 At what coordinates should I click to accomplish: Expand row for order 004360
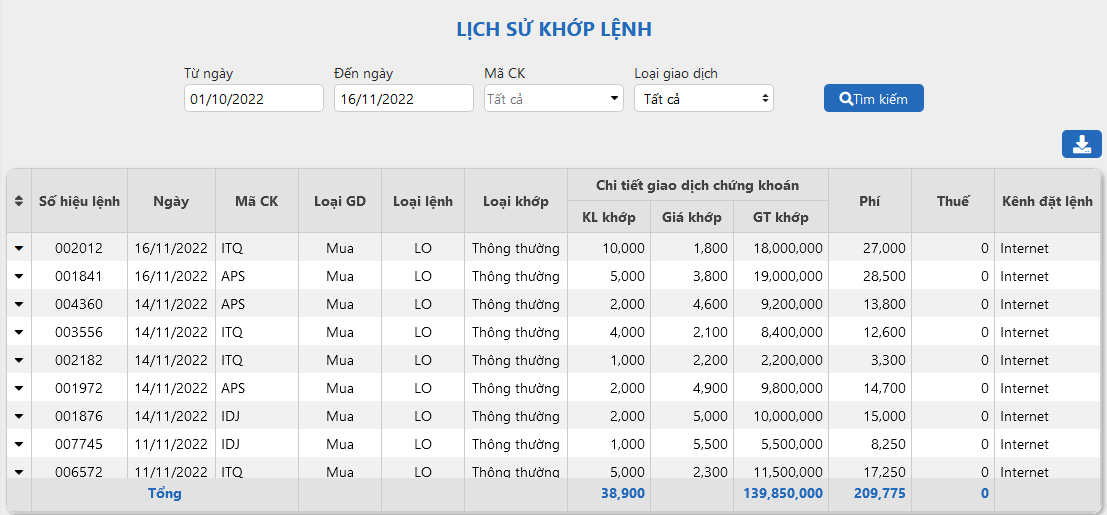(x=18, y=304)
